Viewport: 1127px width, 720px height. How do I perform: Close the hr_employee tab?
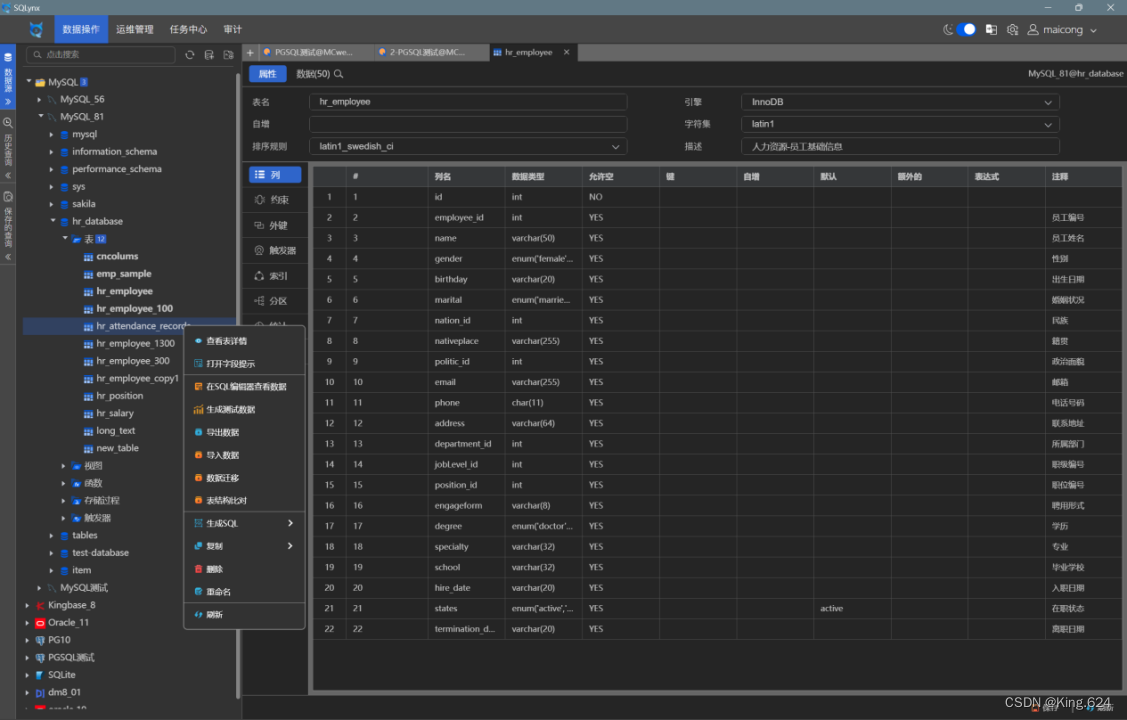[x=566, y=52]
